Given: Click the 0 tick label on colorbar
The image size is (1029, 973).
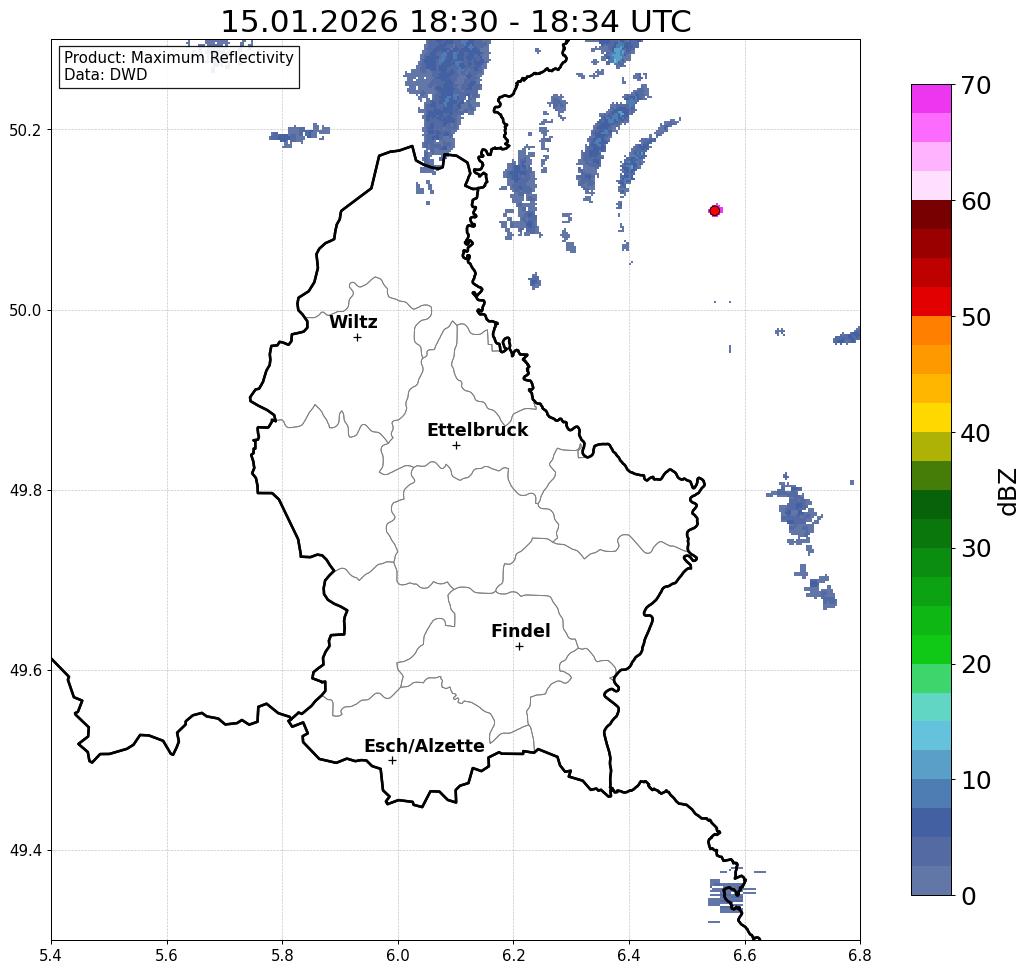Looking at the screenshot, I should click(x=969, y=896).
